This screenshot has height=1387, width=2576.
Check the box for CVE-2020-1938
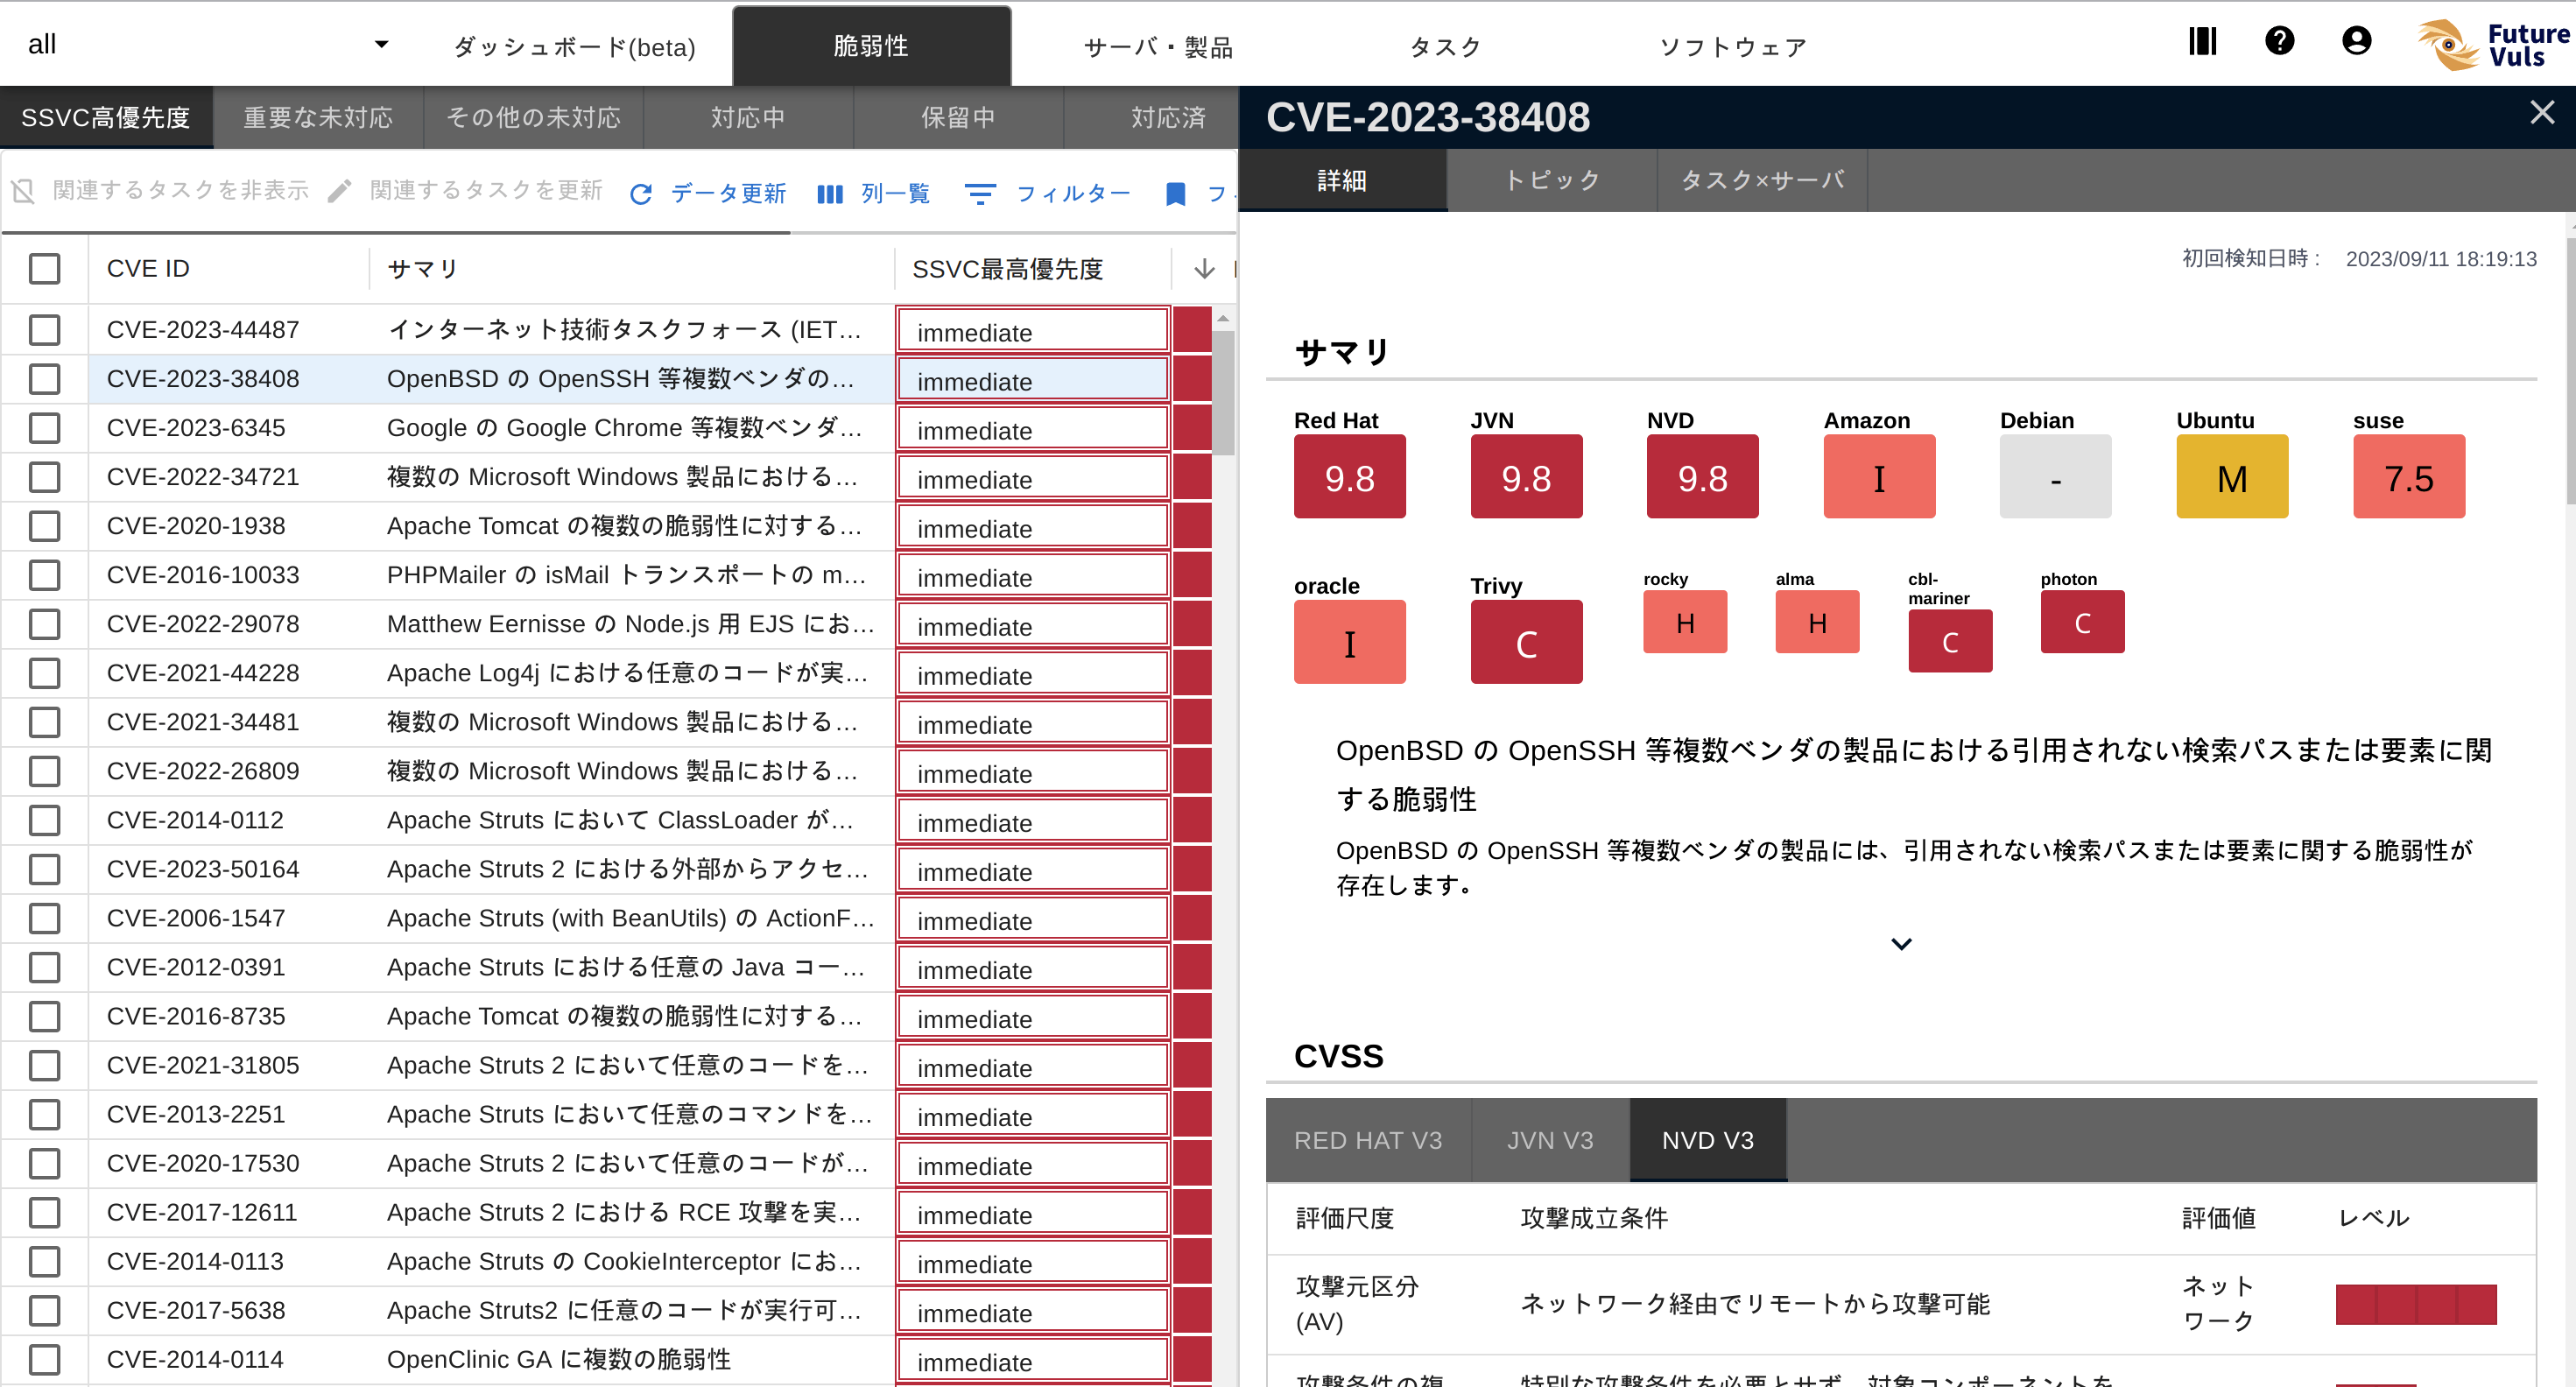tap(44, 526)
